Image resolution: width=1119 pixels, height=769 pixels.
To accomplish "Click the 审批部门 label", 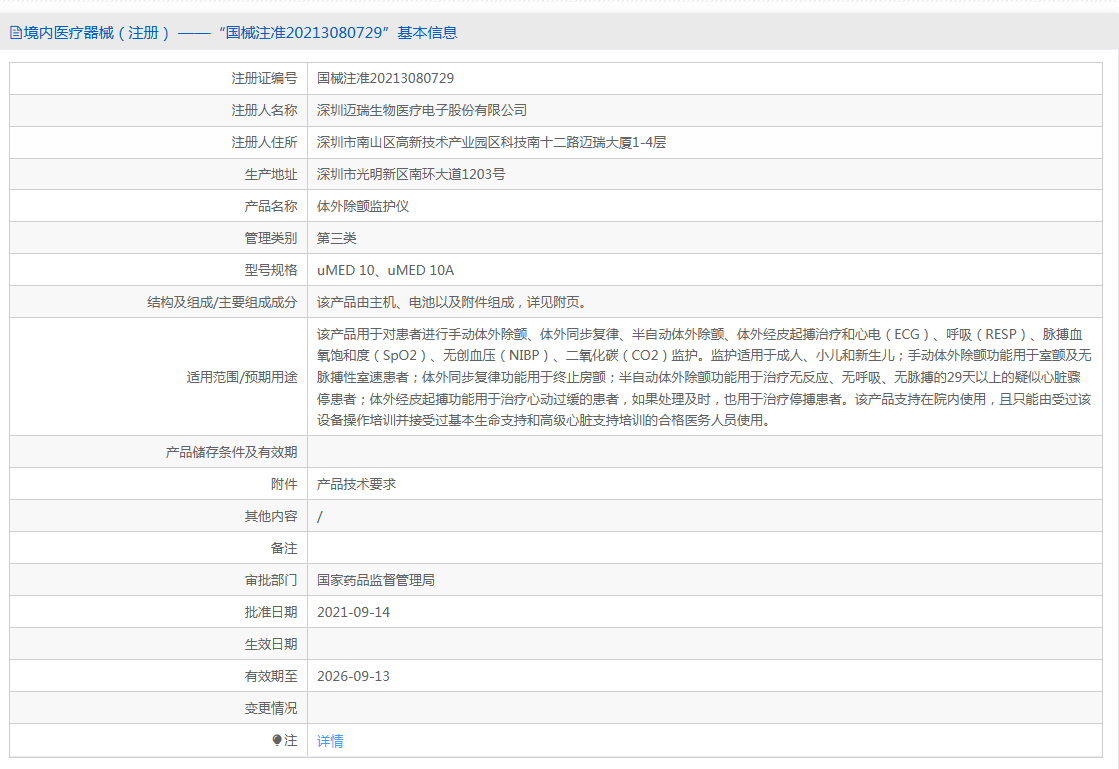I will coord(270,581).
